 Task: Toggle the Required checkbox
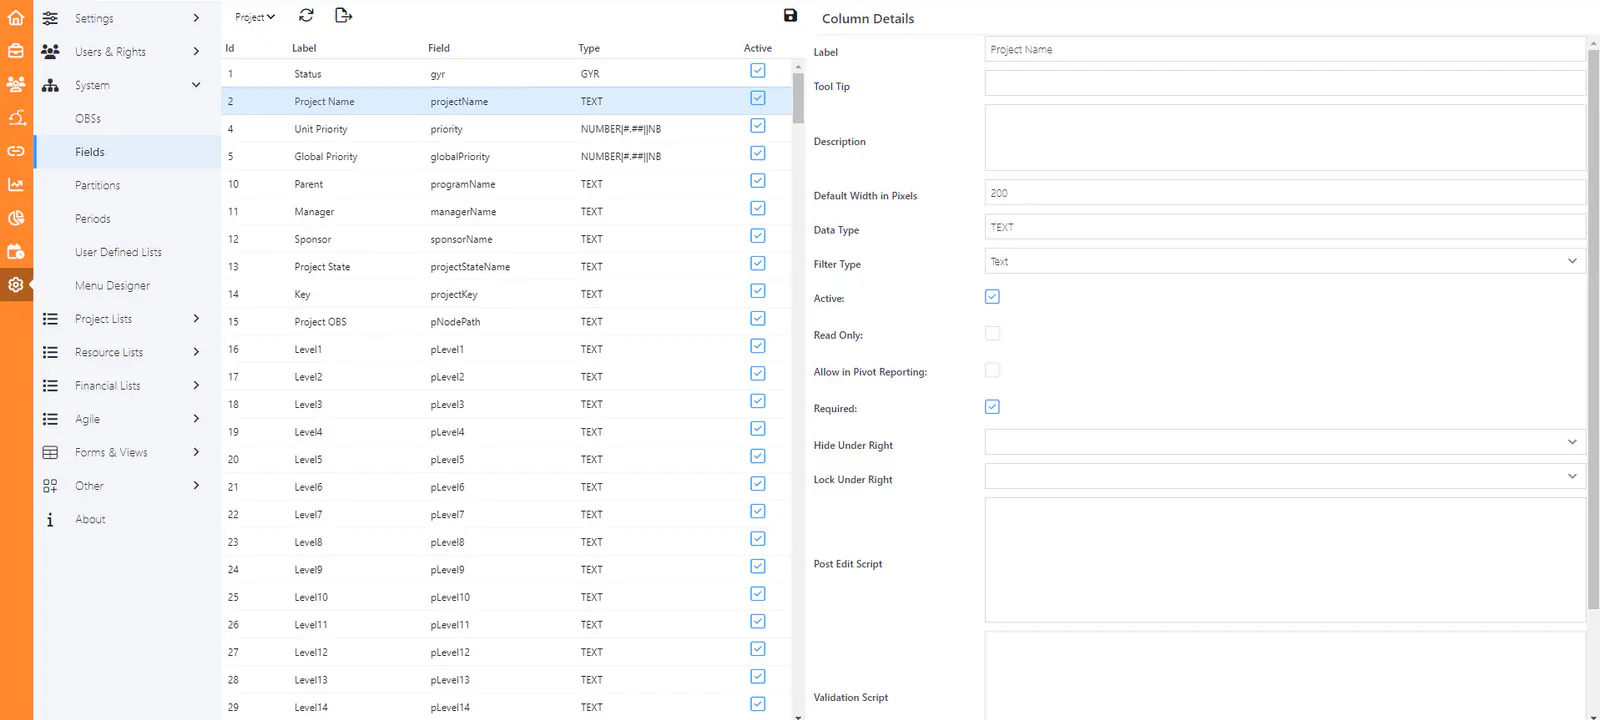click(x=992, y=407)
